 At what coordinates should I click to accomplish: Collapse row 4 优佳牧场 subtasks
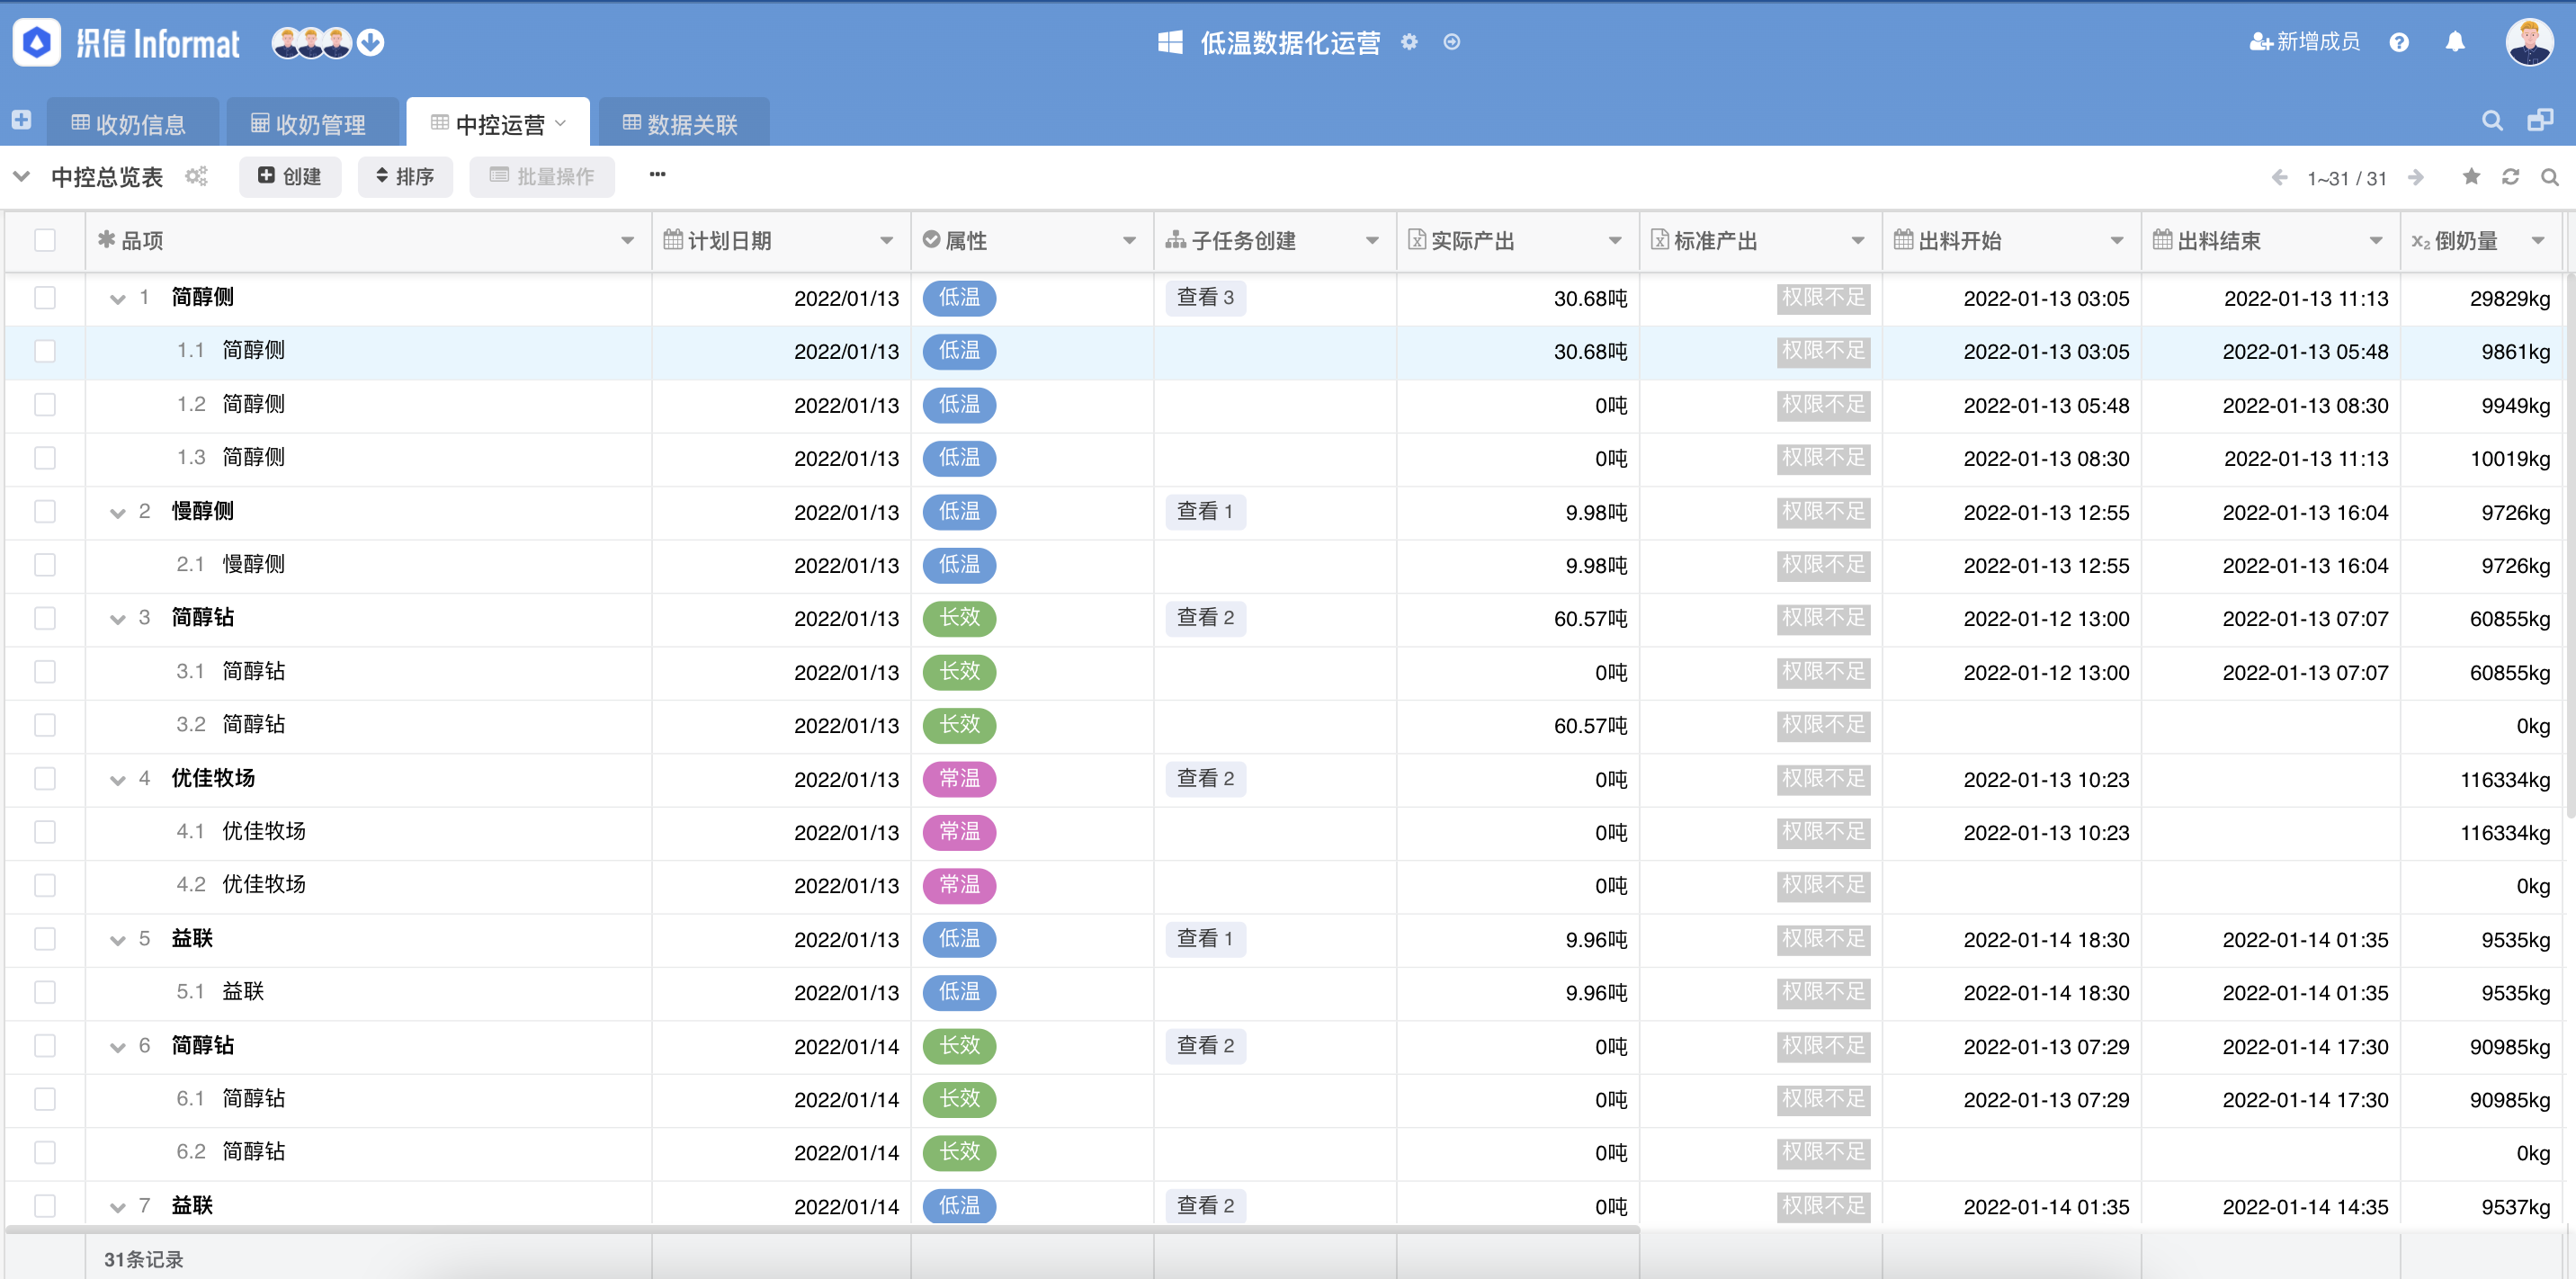[118, 780]
